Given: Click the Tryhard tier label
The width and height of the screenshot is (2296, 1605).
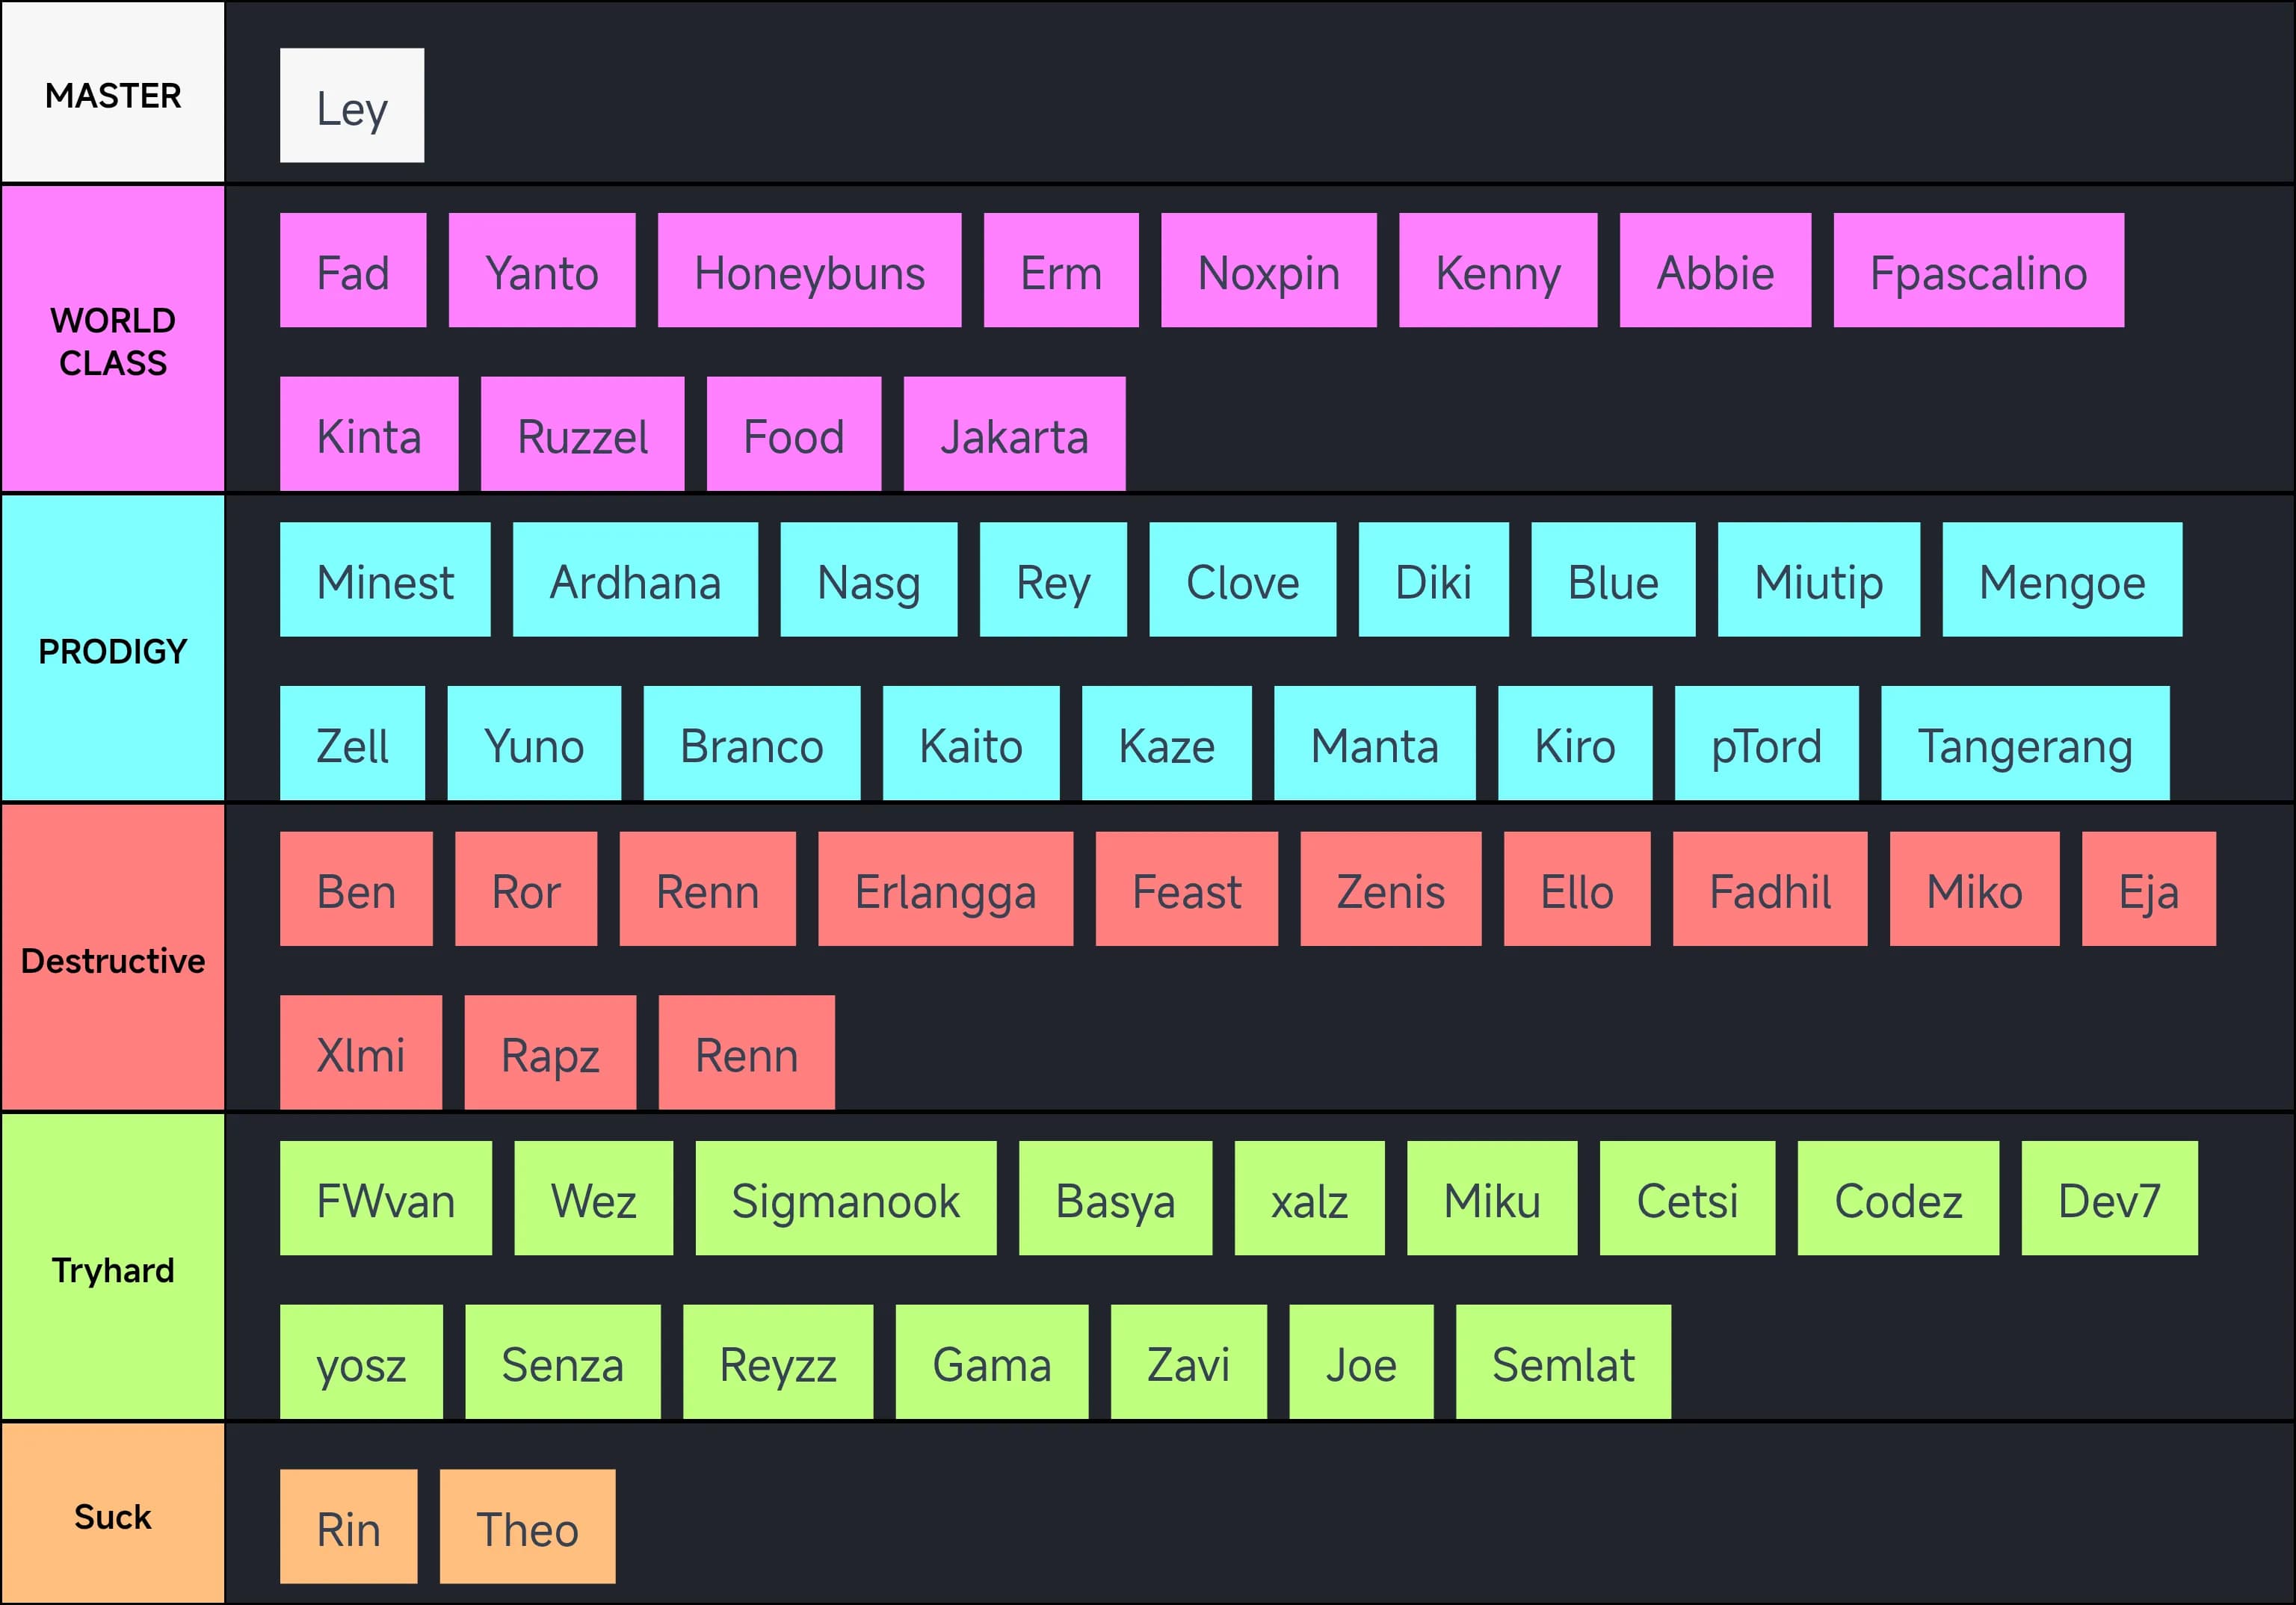Looking at the screenshot, I should [x=113, y=1269].
